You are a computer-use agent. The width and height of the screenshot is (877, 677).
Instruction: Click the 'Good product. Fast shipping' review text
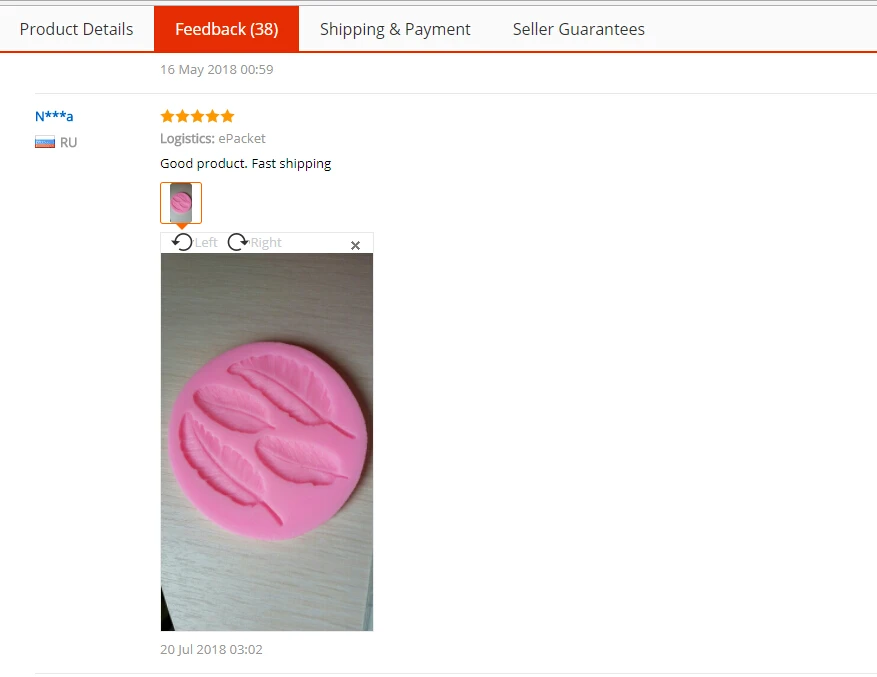coord(246,163)
